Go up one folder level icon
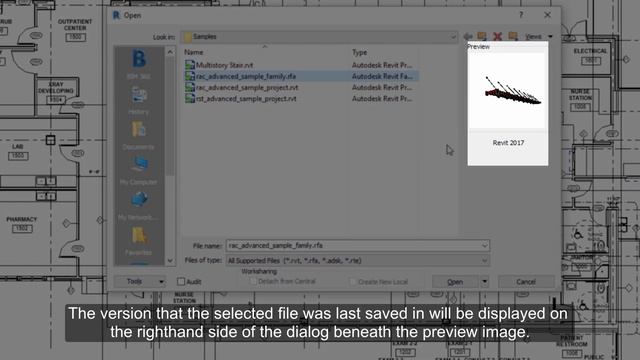 click(482, 37)
